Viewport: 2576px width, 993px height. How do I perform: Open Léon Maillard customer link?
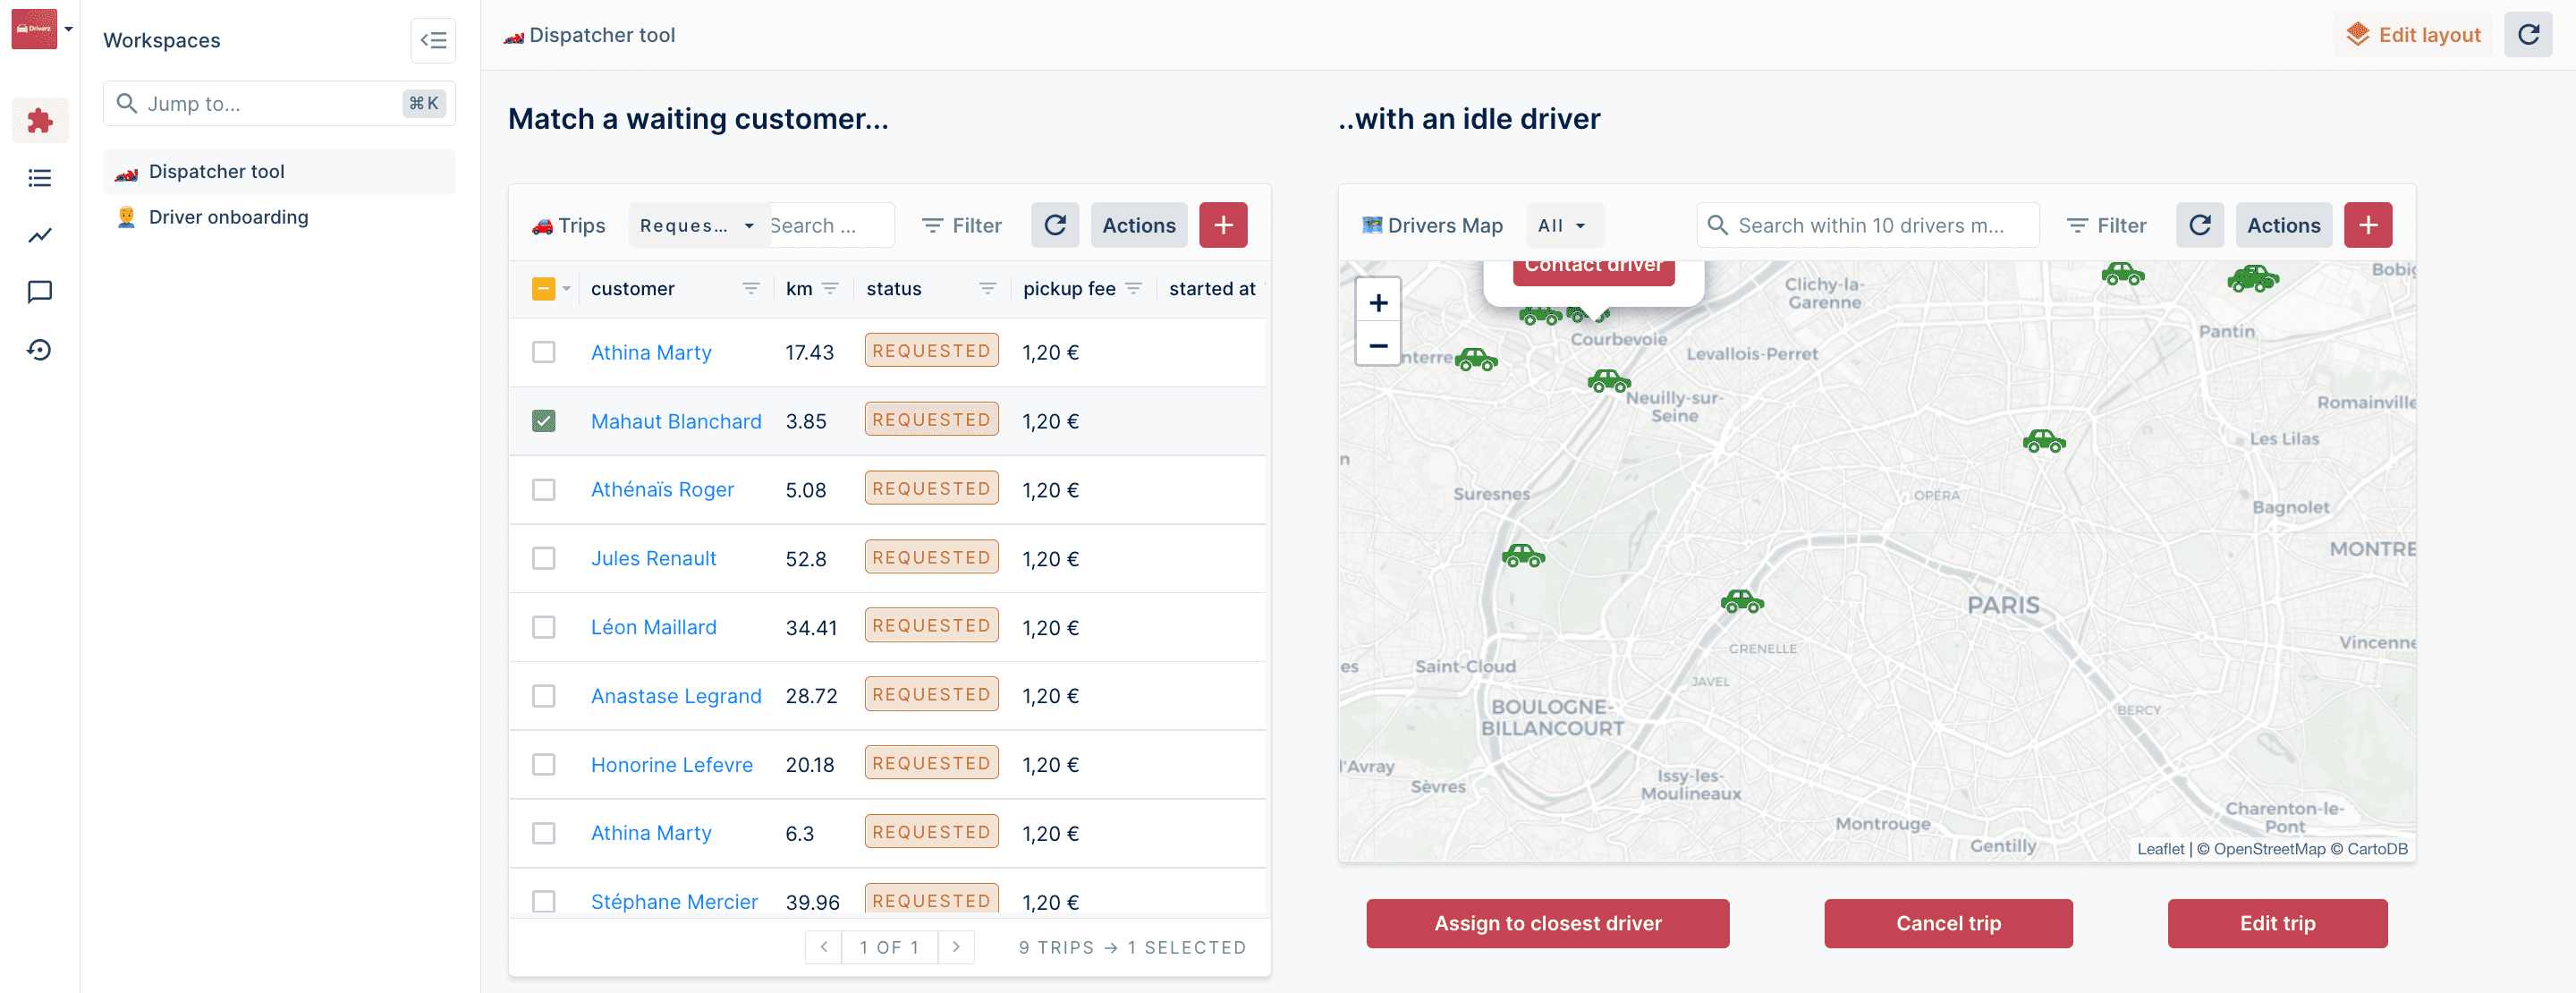653,627
